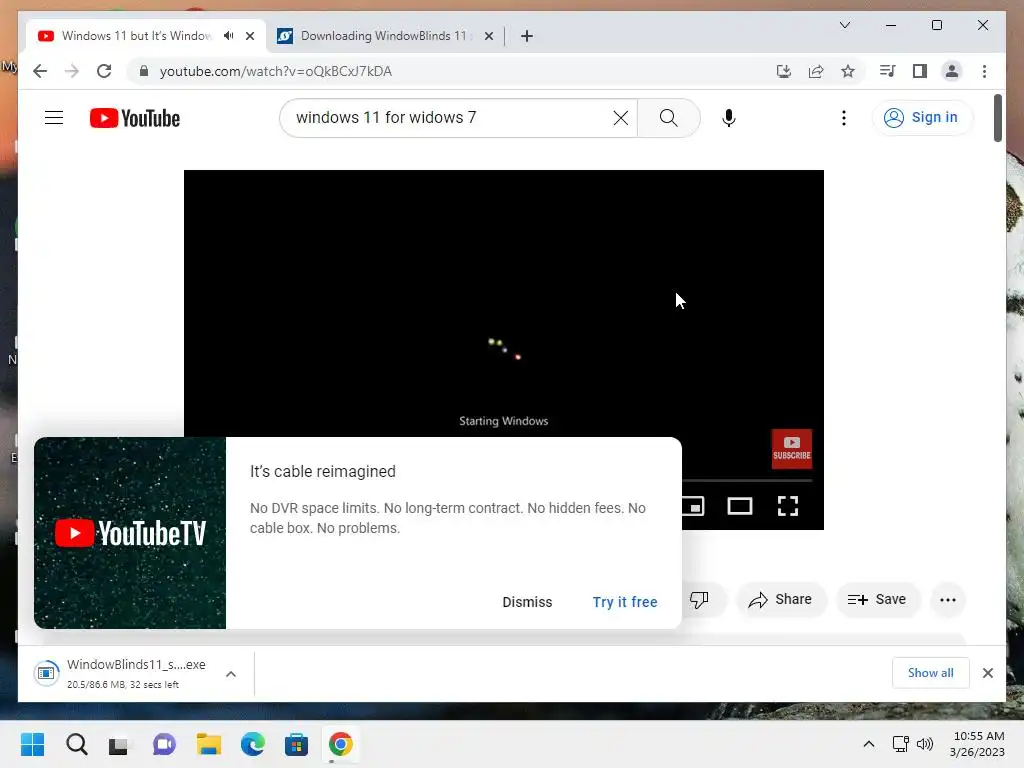The image size is (1024, 768).
Task: Go forward in browser history
Action: (72, 71)
